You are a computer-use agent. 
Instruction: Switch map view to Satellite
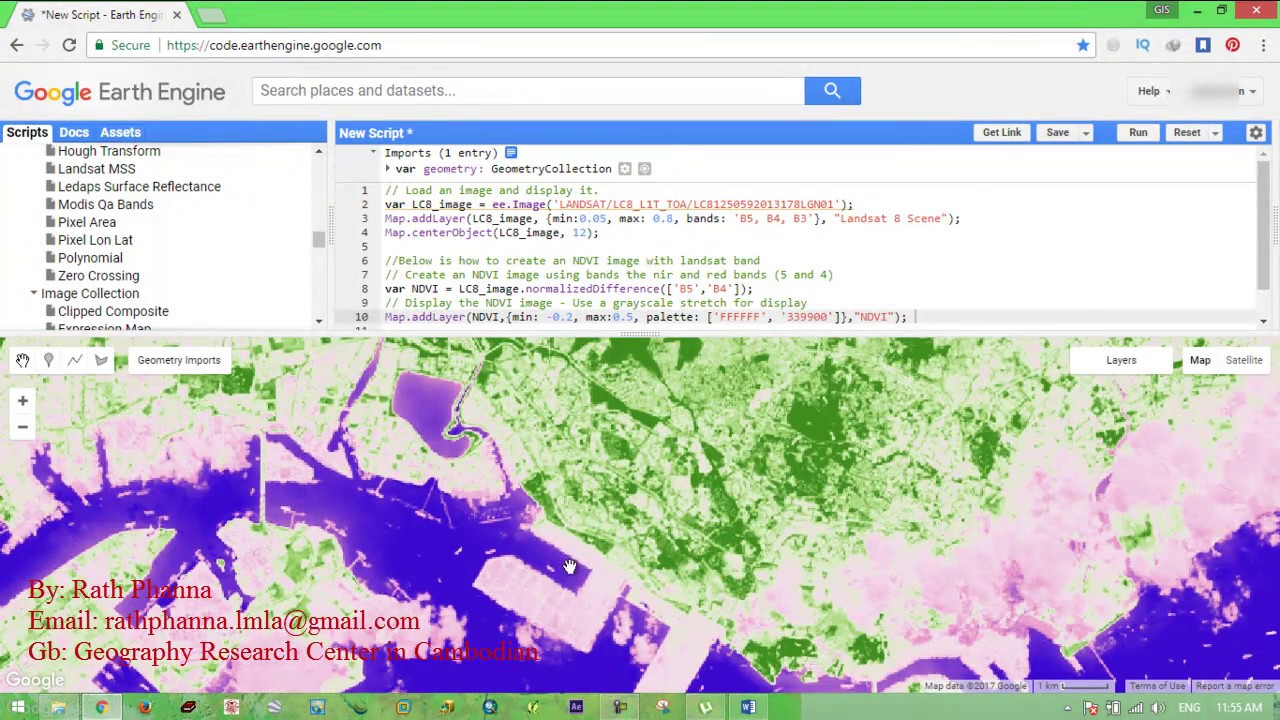coord(1244,360)
